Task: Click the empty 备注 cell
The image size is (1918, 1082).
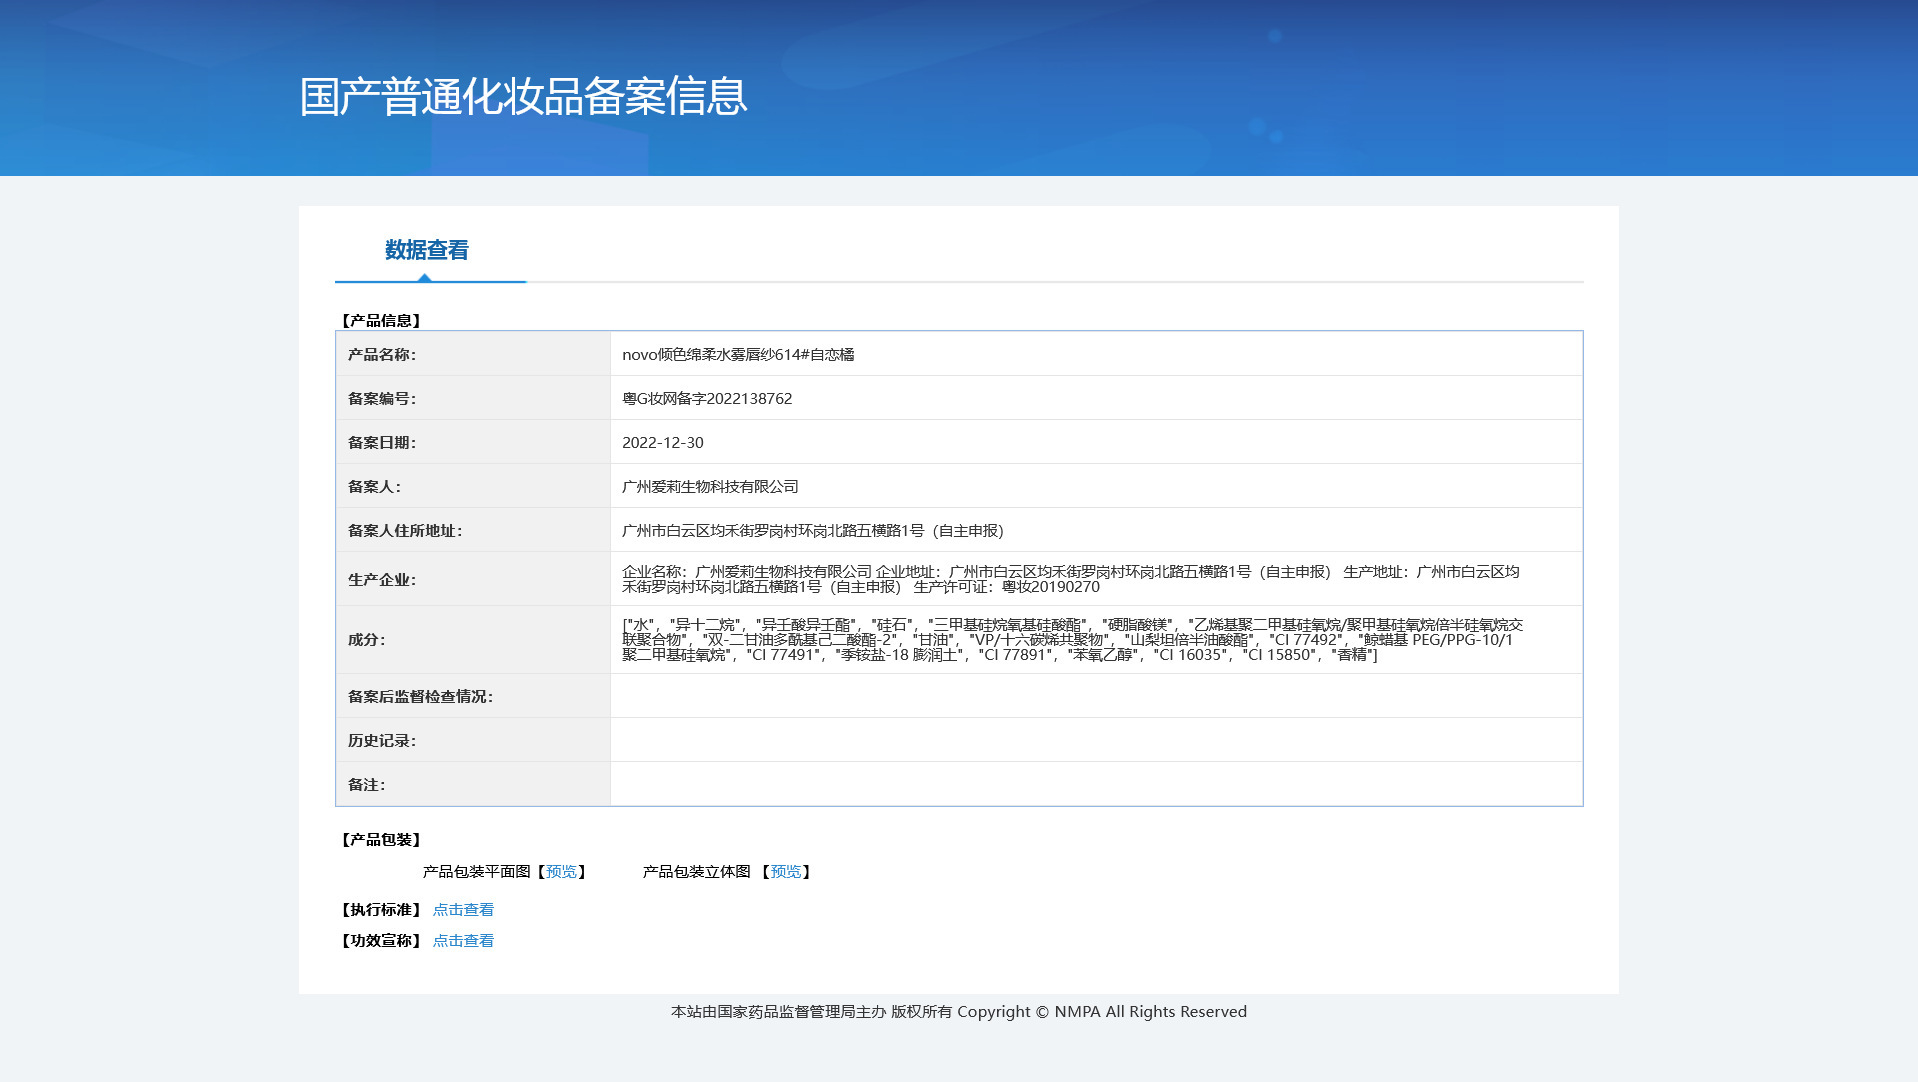Action: [1096, 784]
